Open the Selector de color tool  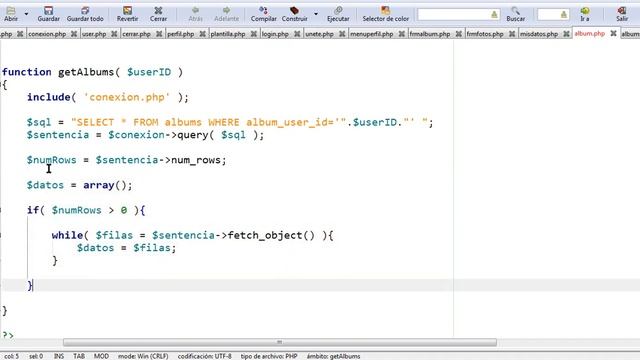tap(385, 14)
